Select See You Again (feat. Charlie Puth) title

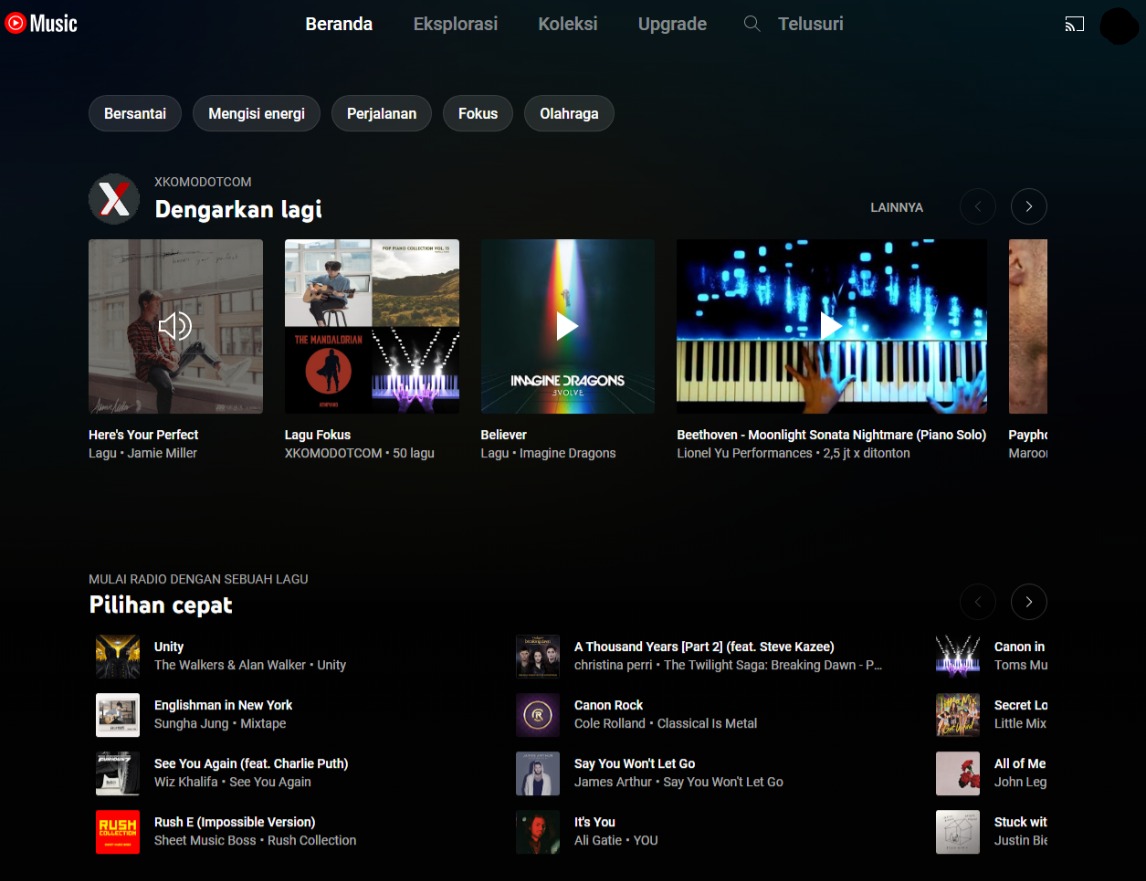251,764
